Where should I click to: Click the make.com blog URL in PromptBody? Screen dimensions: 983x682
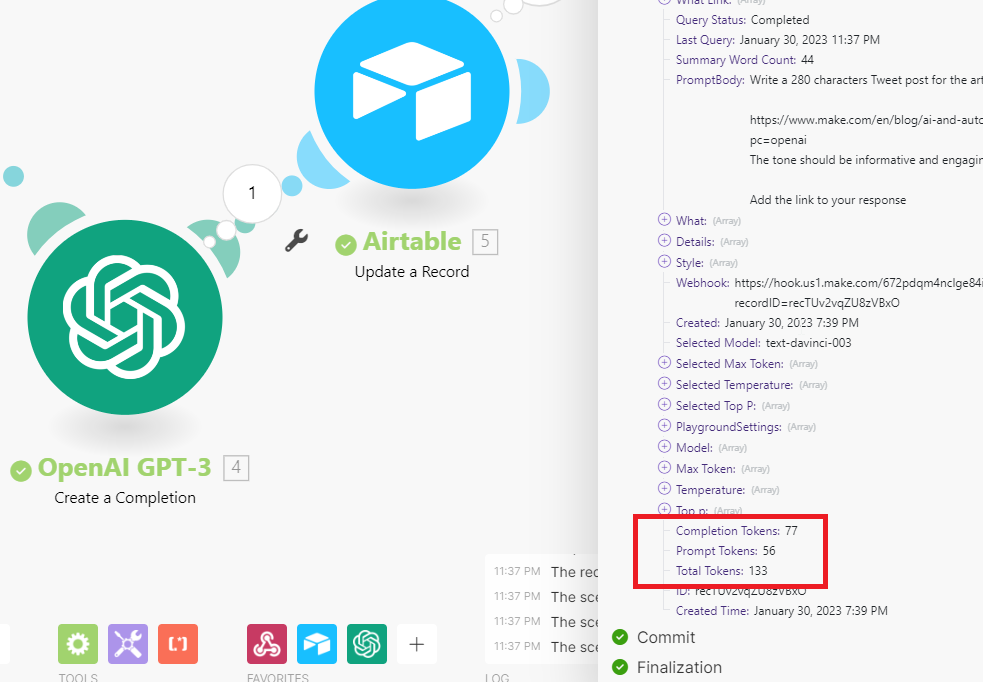[866, 120]
